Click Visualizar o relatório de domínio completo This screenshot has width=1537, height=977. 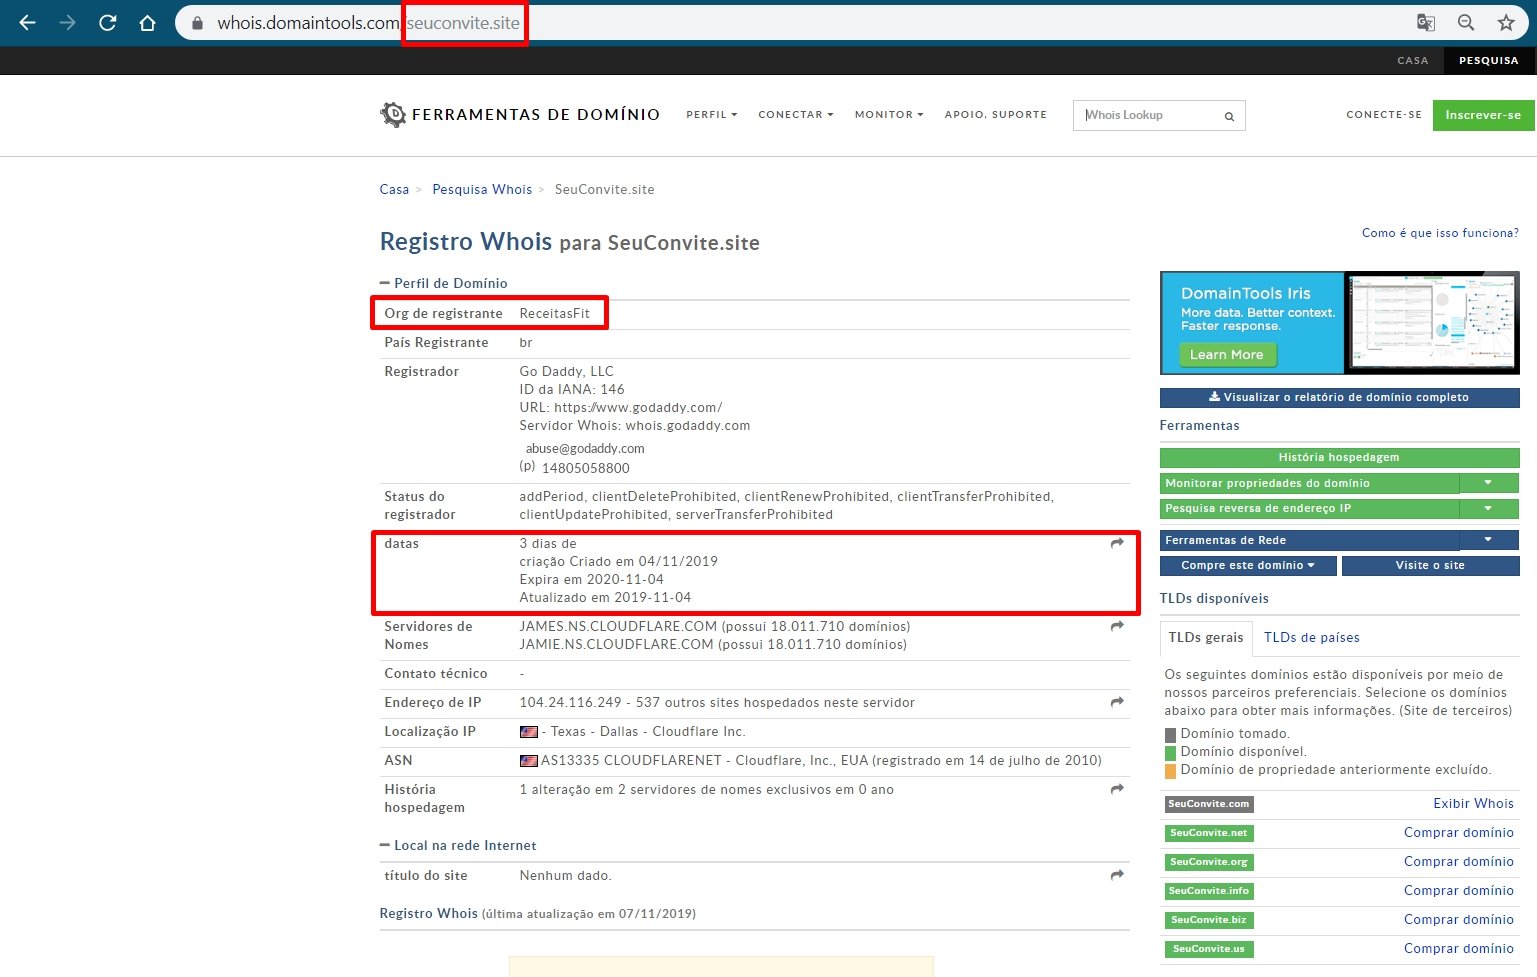tap(1339, 398)
